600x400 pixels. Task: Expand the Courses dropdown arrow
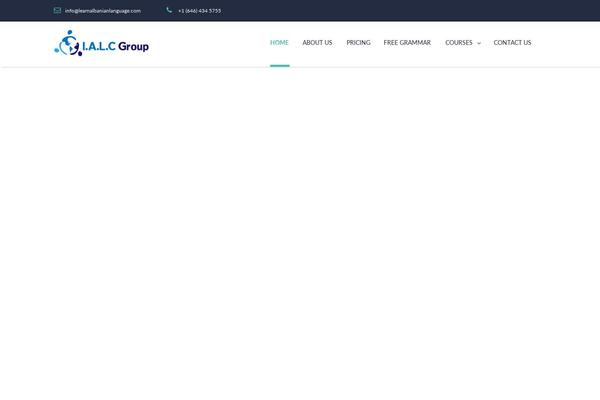click(x=479, y=43)
